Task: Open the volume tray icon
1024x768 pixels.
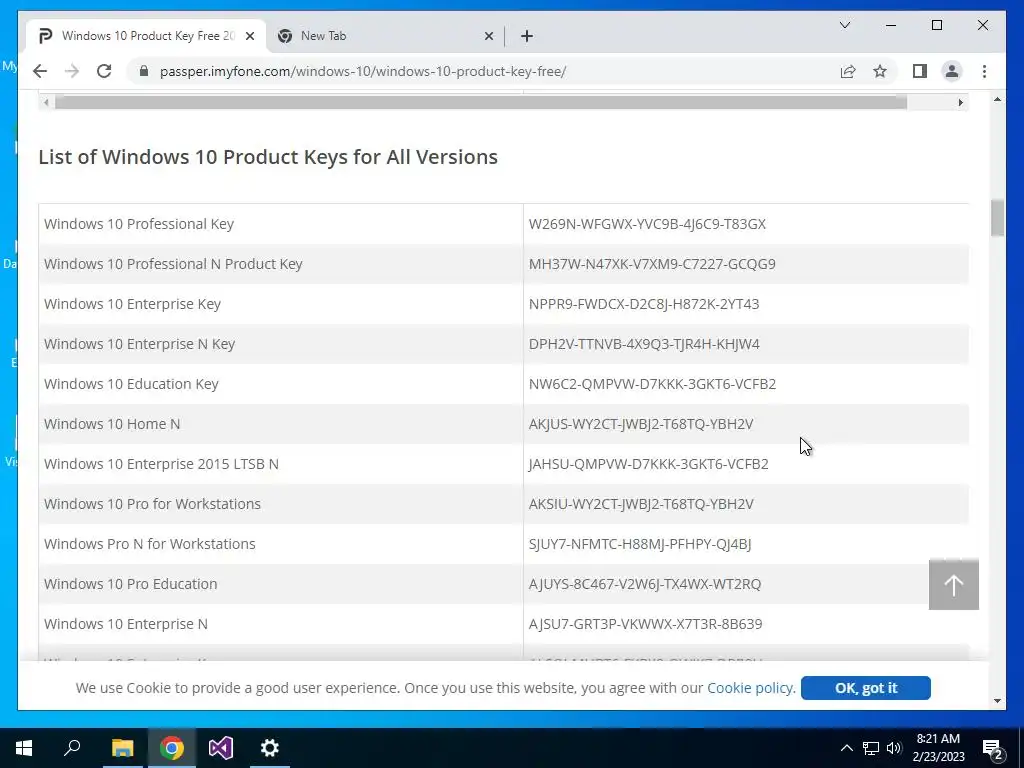Action: click(x=894, y=748)
